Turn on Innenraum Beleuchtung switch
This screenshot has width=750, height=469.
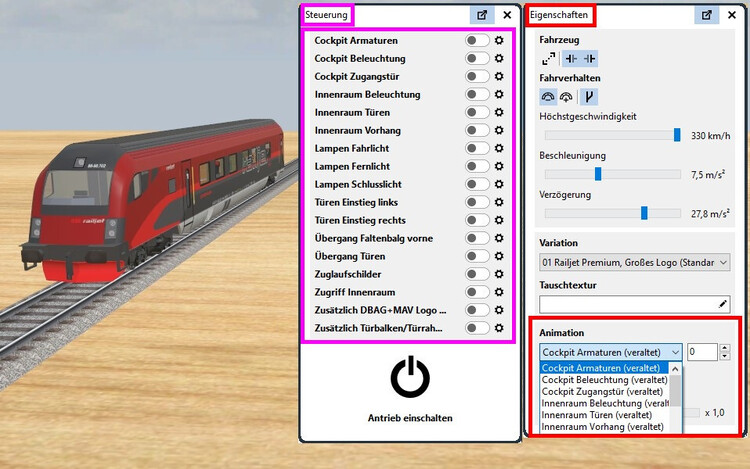(477, 94)
